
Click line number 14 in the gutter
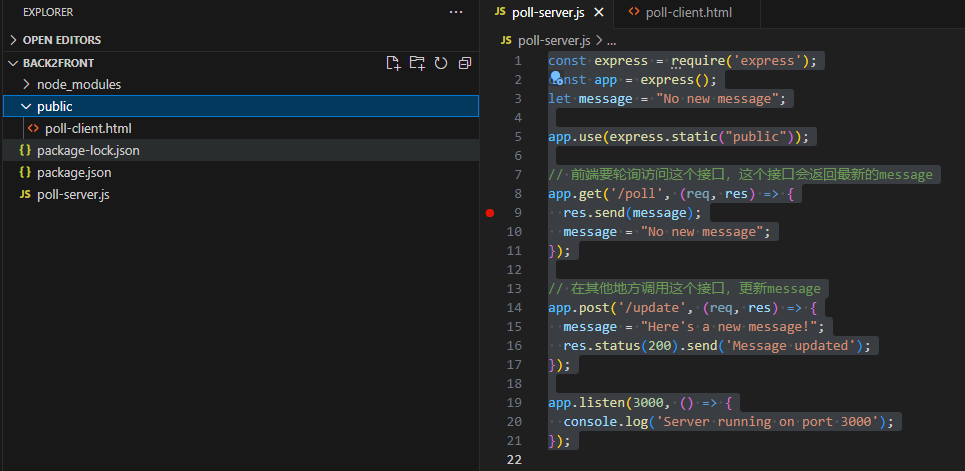coord(515,307)
